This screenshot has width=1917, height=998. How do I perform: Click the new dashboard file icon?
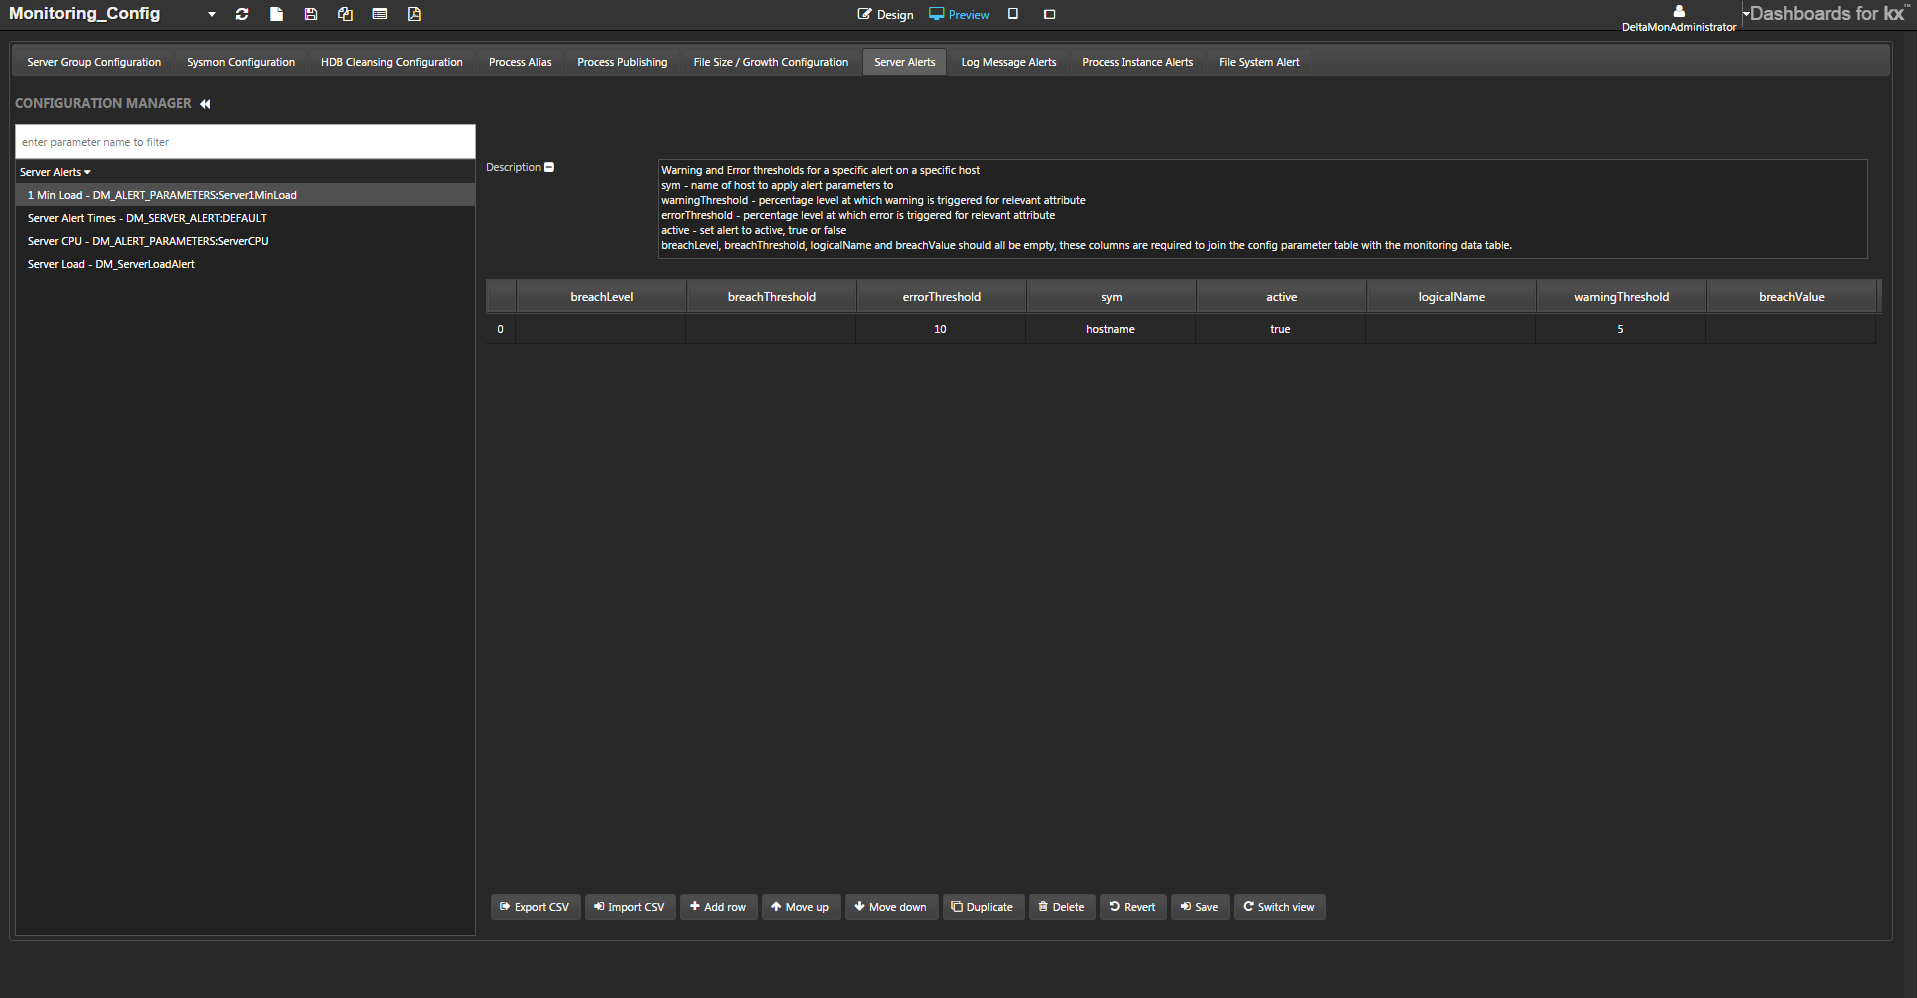tap(277, 14)
